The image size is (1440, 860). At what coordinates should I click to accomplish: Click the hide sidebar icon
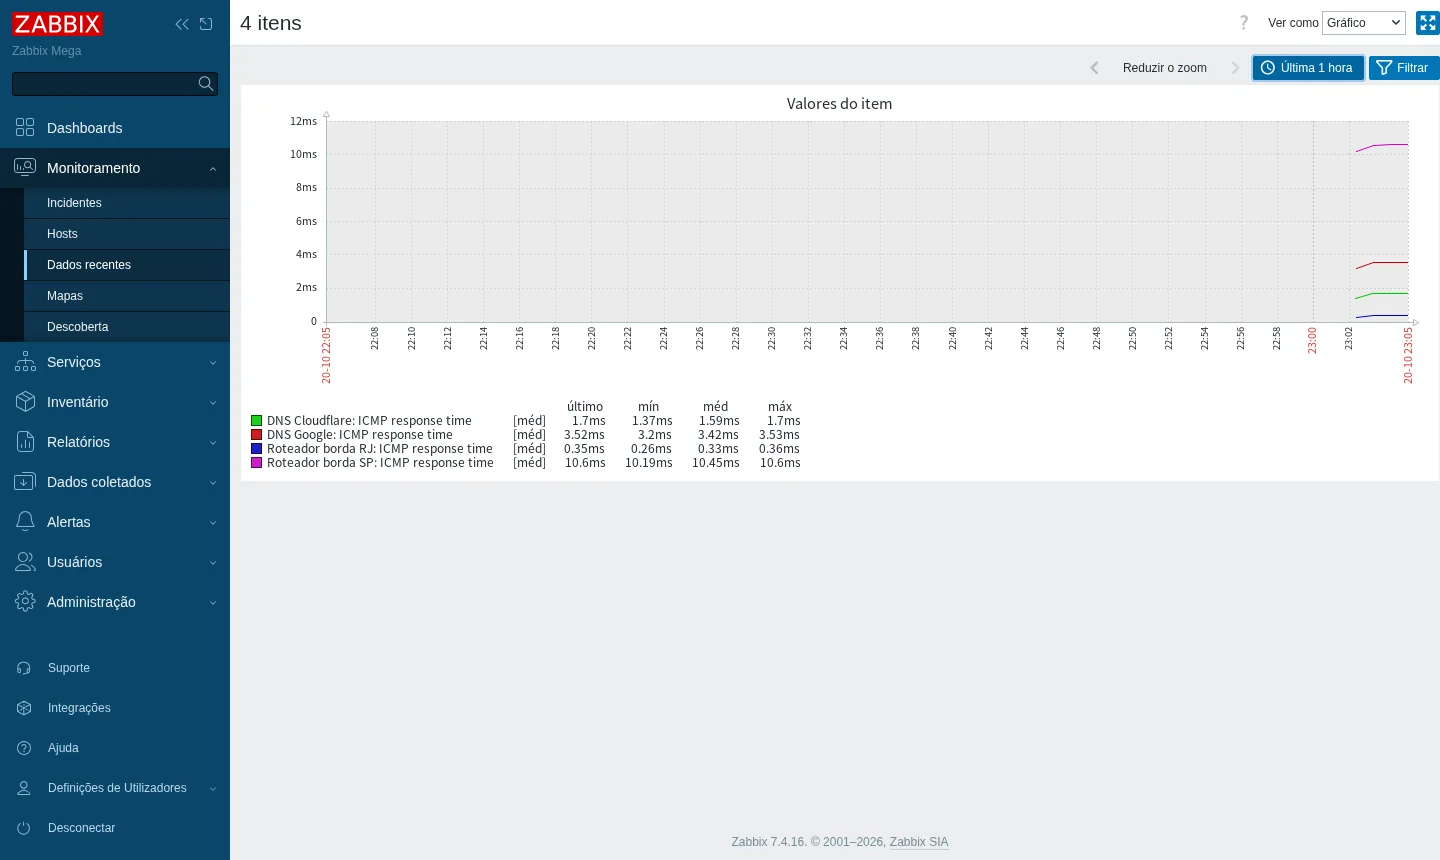point(206,24)
